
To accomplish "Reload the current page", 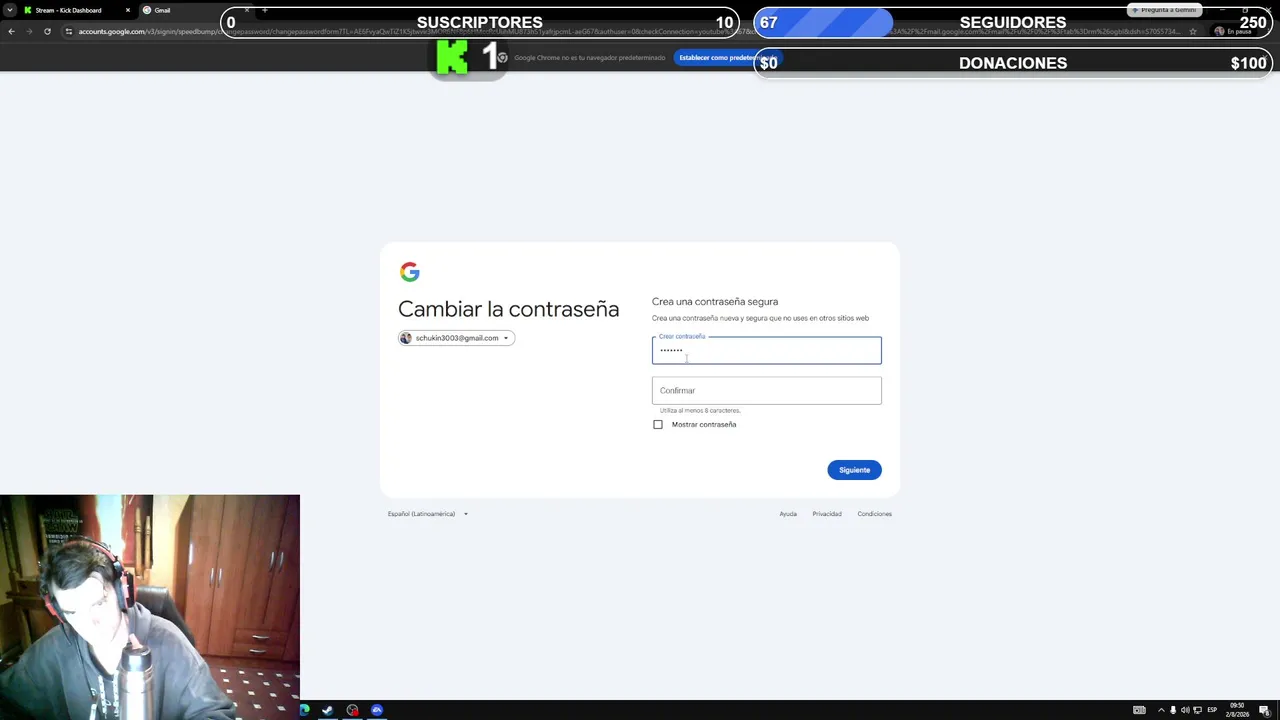I will tap(47, 31).
